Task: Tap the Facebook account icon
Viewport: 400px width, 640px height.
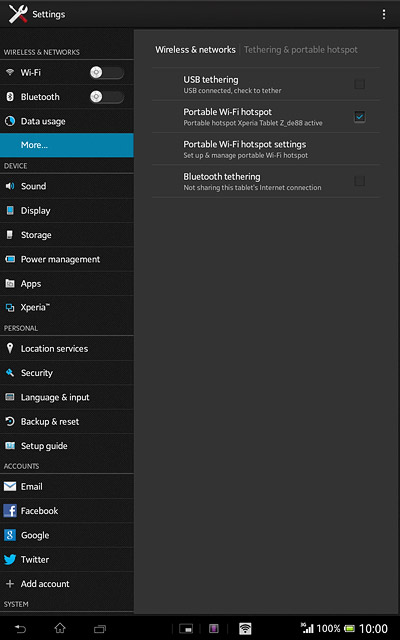Action: 10,511
